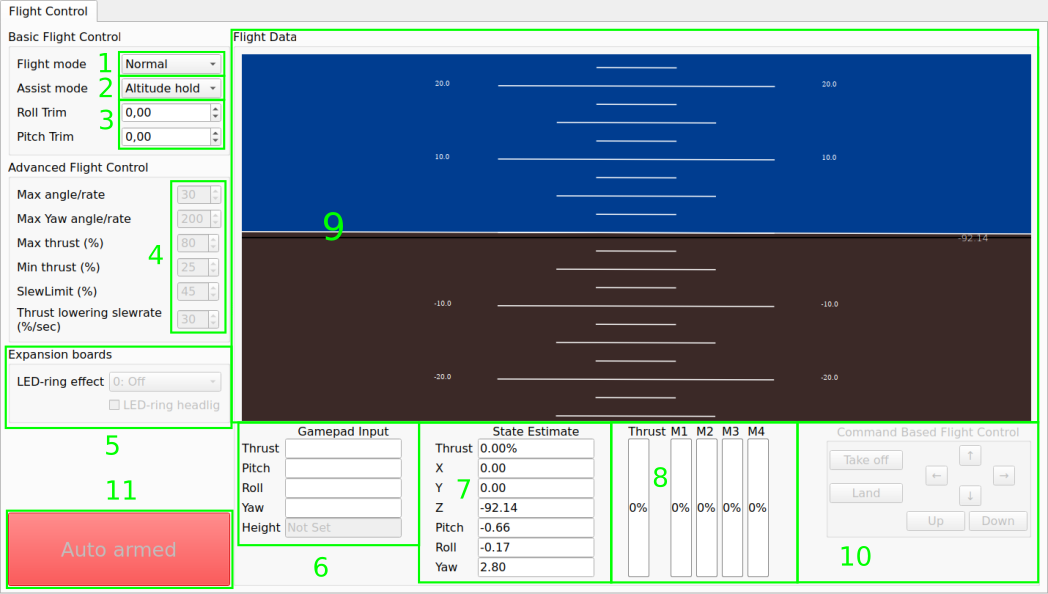Open the Assist mode dropdown
1048x594 pixels.
coord(170,88)
